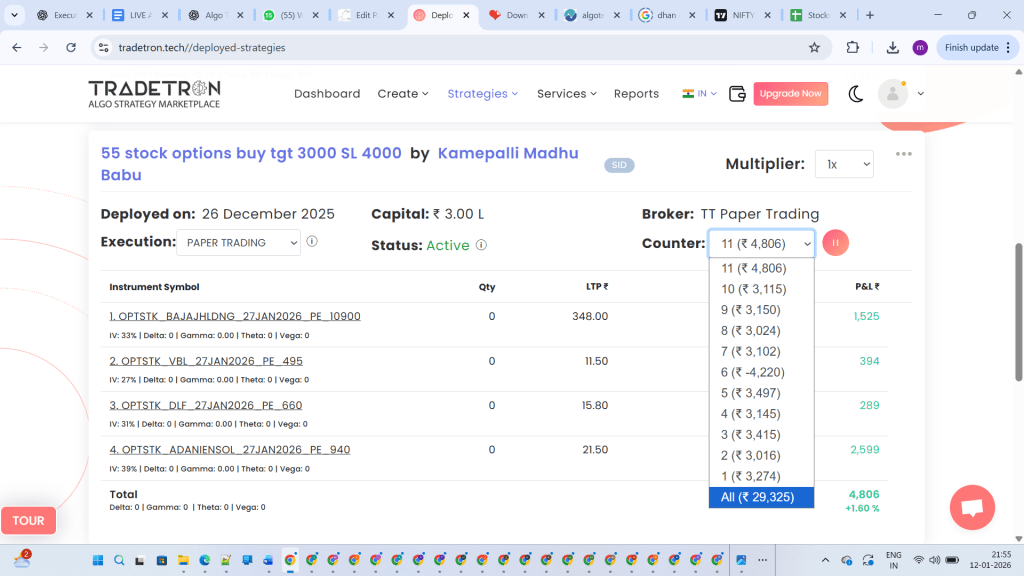Click the TOUR button

(28, 520)
